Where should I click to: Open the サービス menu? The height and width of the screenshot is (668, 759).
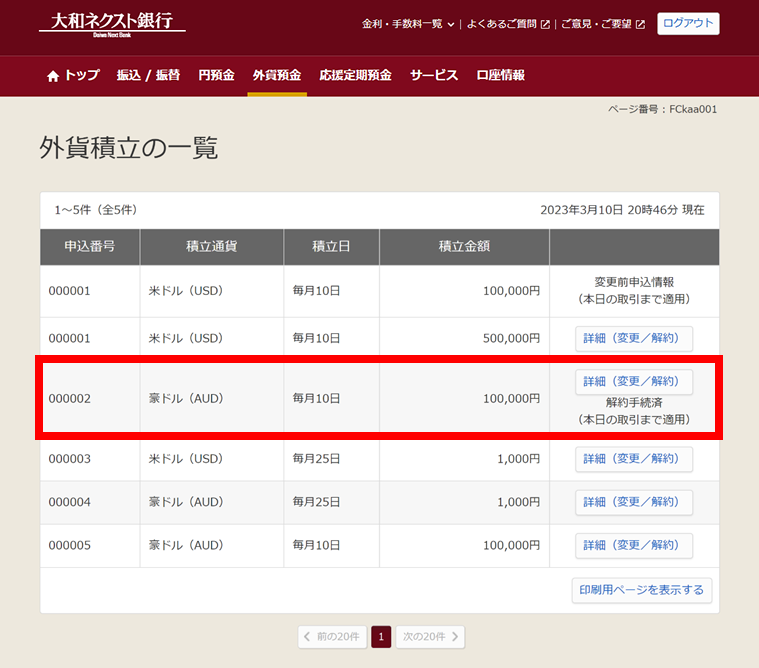tap(434, 75)
